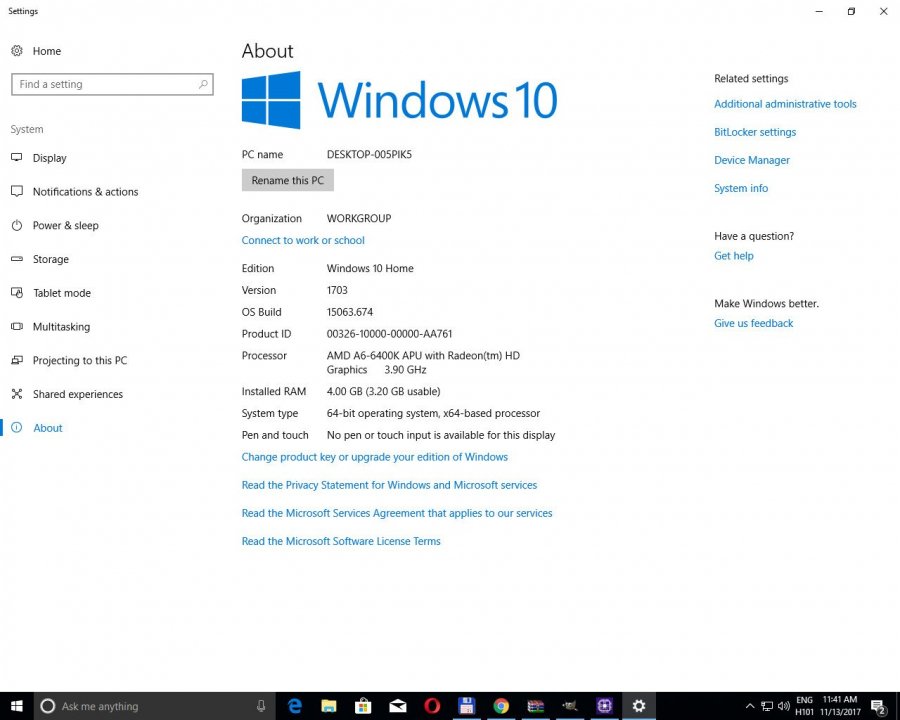Click the Rename this PC button
Image resolution: width=900 pixels, height=720 pixels.
tap(288, 180)
